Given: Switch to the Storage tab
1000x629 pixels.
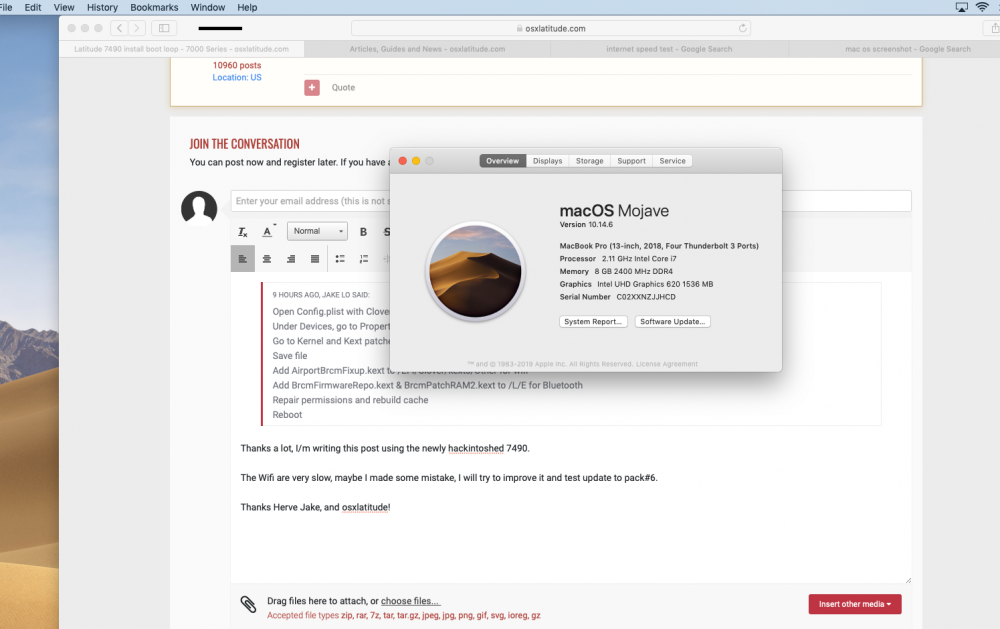Looking at the screenshot, I should coord(589,160).
